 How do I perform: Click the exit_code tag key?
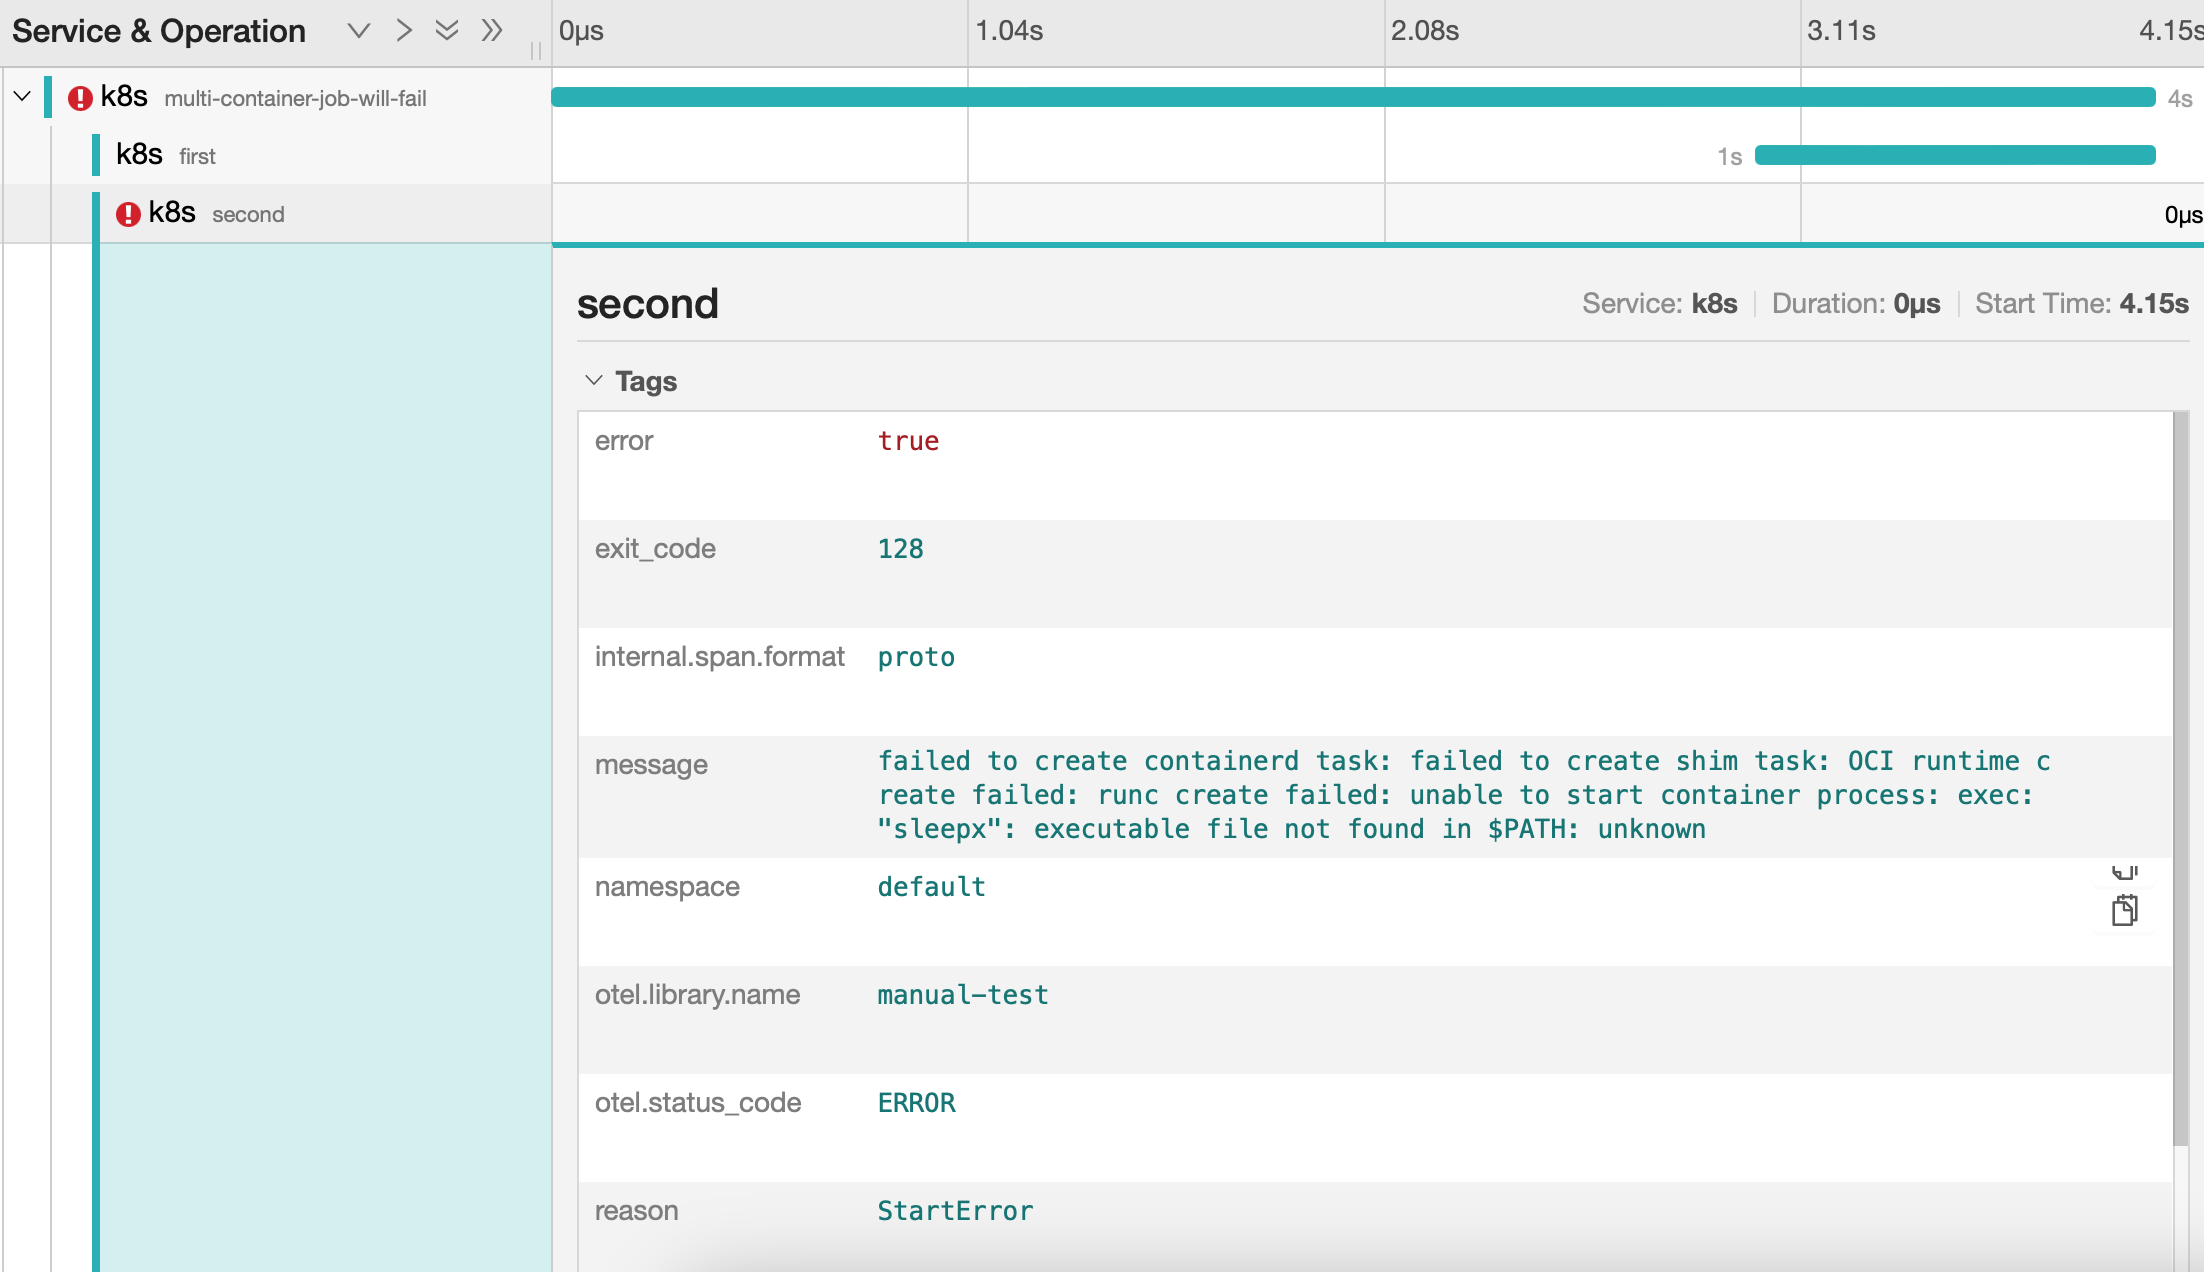tap(655, 549)
